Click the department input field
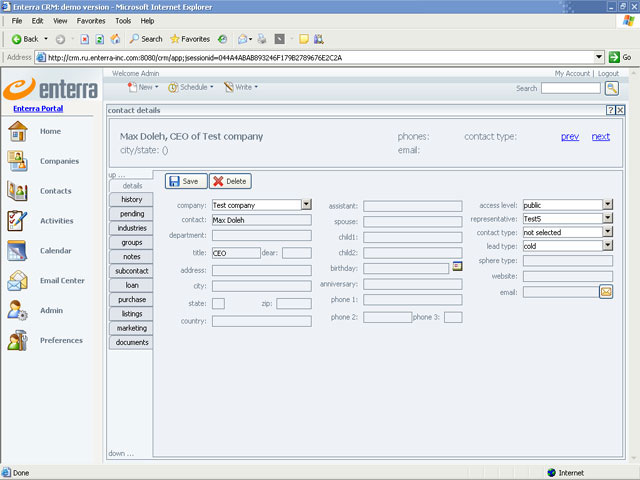640x480 pixels. [x=262, y=236]
